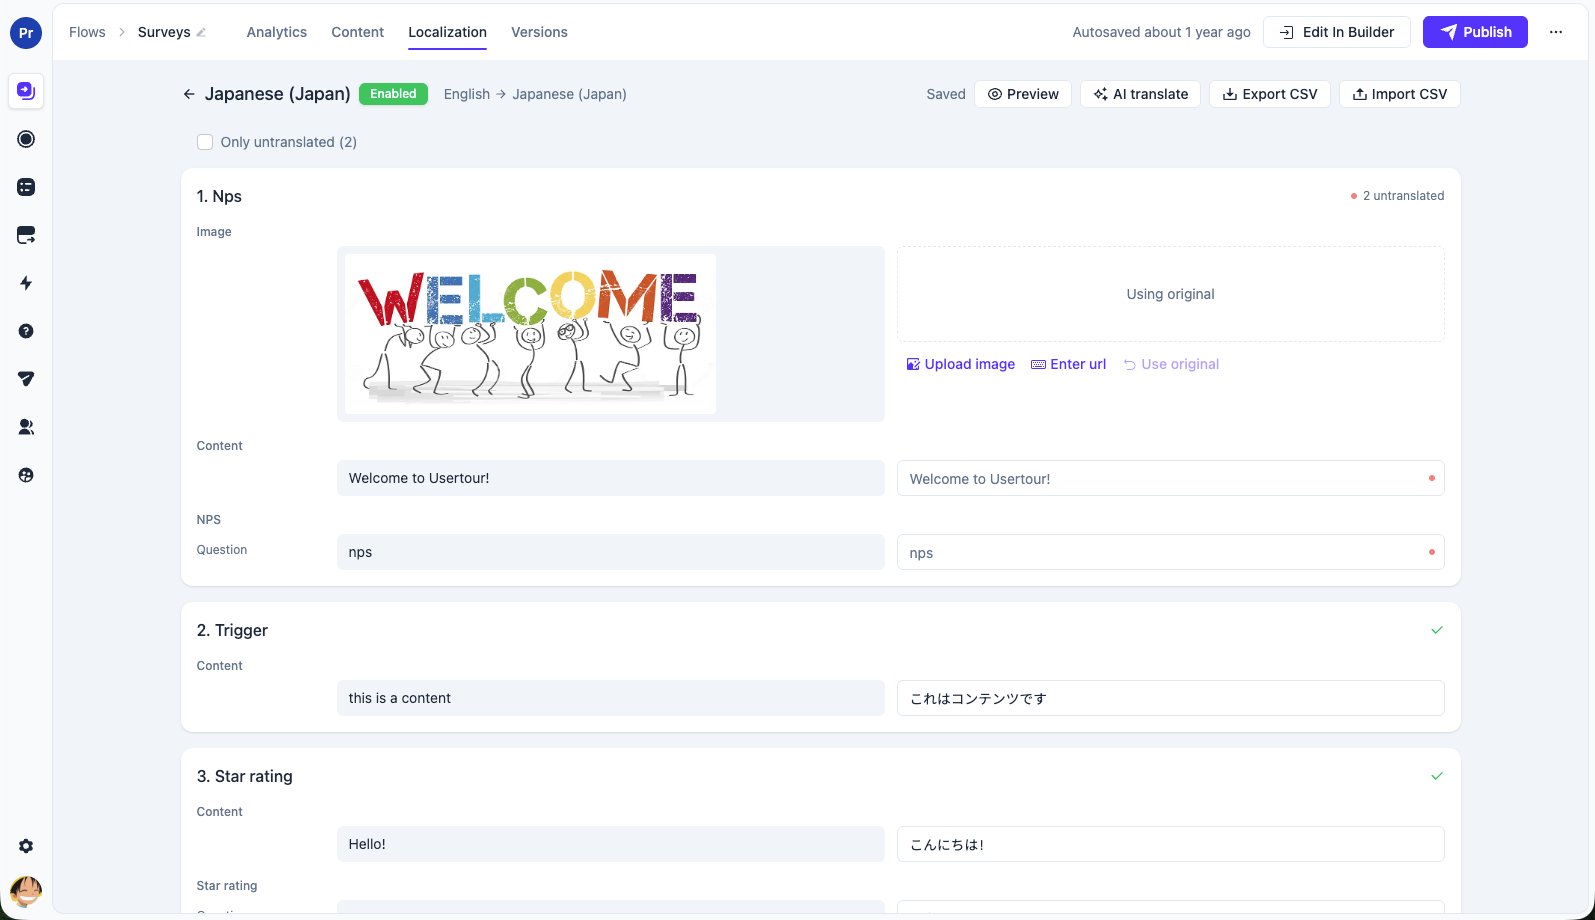The height and width of the screenshot is (920, 1595).
Task: Click the green Enabled badge
Action: click(393, 94)
